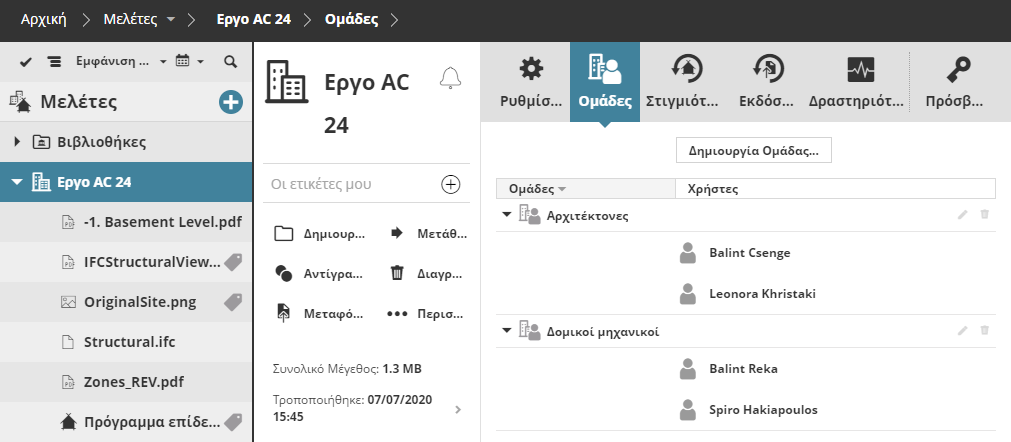Add a tag with the circled plus
Screen dimensions: 1011x442
click(x=451, y=184)
